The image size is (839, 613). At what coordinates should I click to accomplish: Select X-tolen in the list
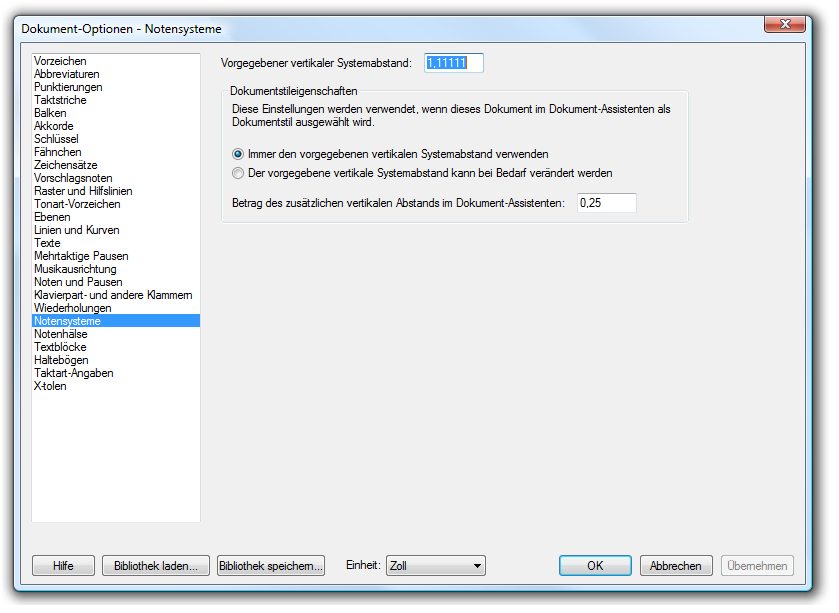click(x=116, y=386)
